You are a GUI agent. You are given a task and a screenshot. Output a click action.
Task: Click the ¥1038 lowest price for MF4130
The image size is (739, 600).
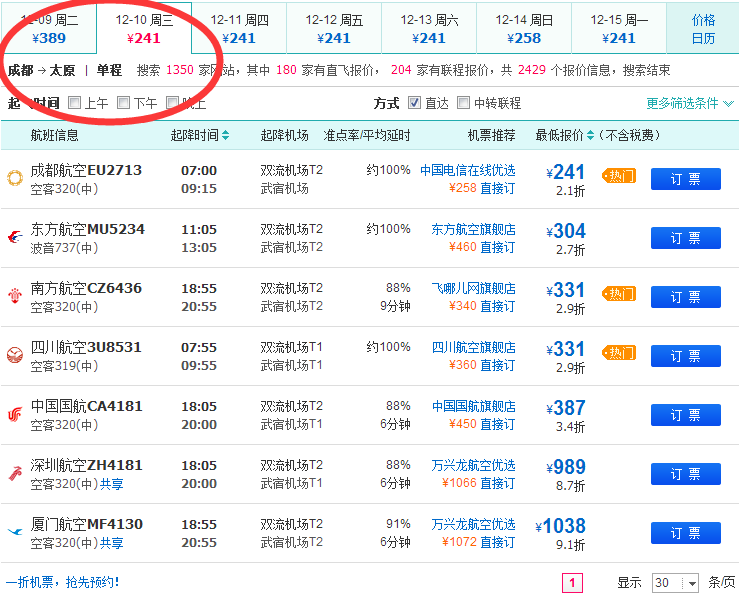(x=560, y=526)
